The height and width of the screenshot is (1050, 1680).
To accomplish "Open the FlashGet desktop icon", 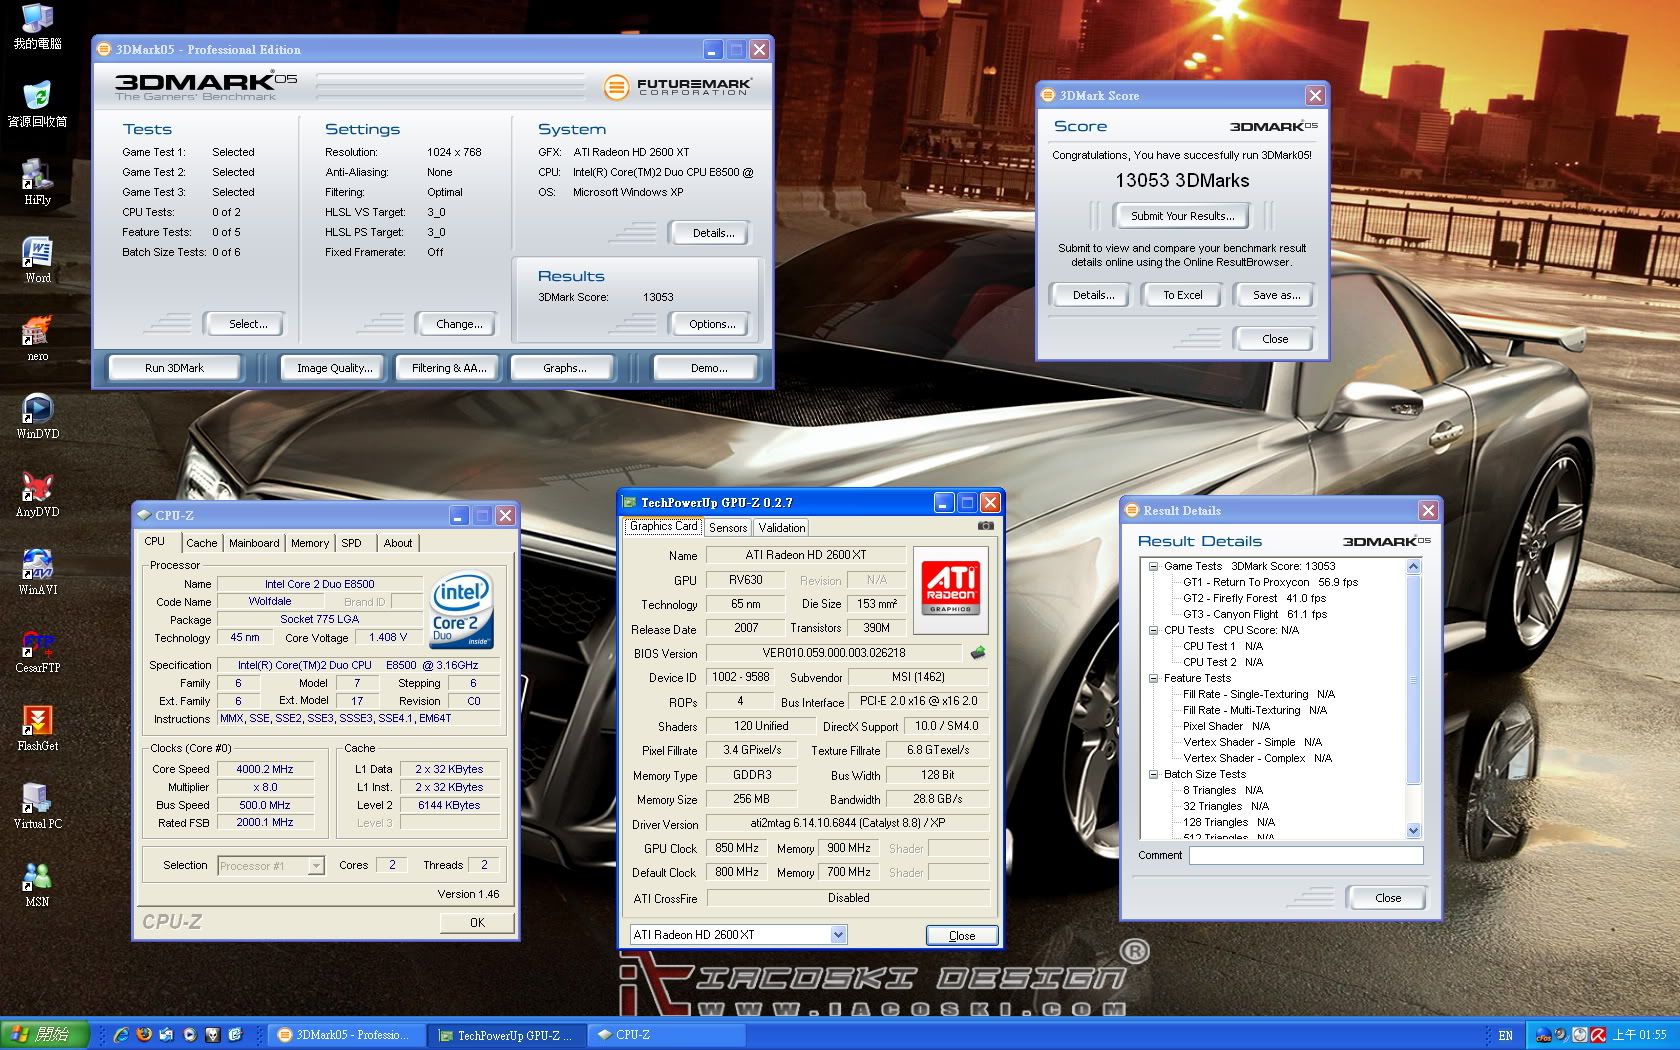I will [x=37, y=727].
